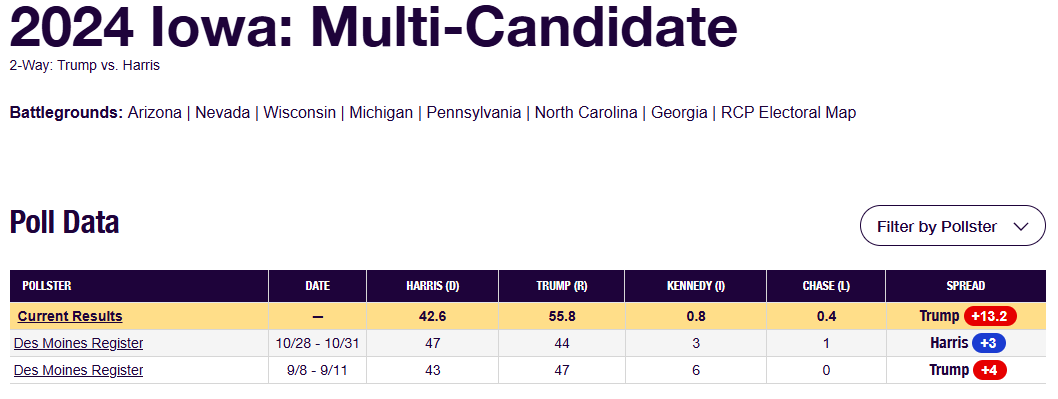Select the SPREAD column header
The image size is (1058, 399).
tap(966, 286)
